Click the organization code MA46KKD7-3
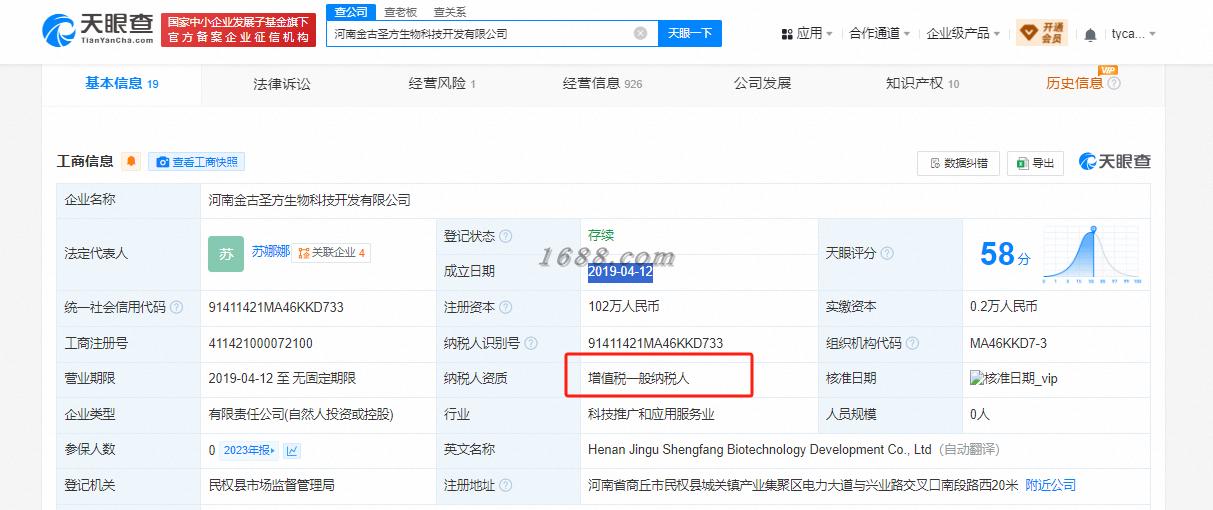The width and height of the screenshot is (1213, 510). pos(1008,344)
